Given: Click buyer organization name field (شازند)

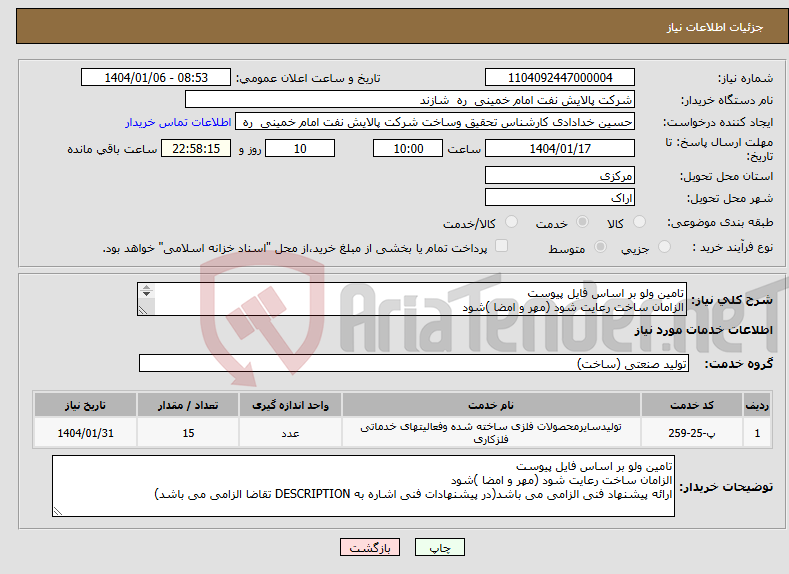Looking at the screenshot, I should [x=410, y=100].
